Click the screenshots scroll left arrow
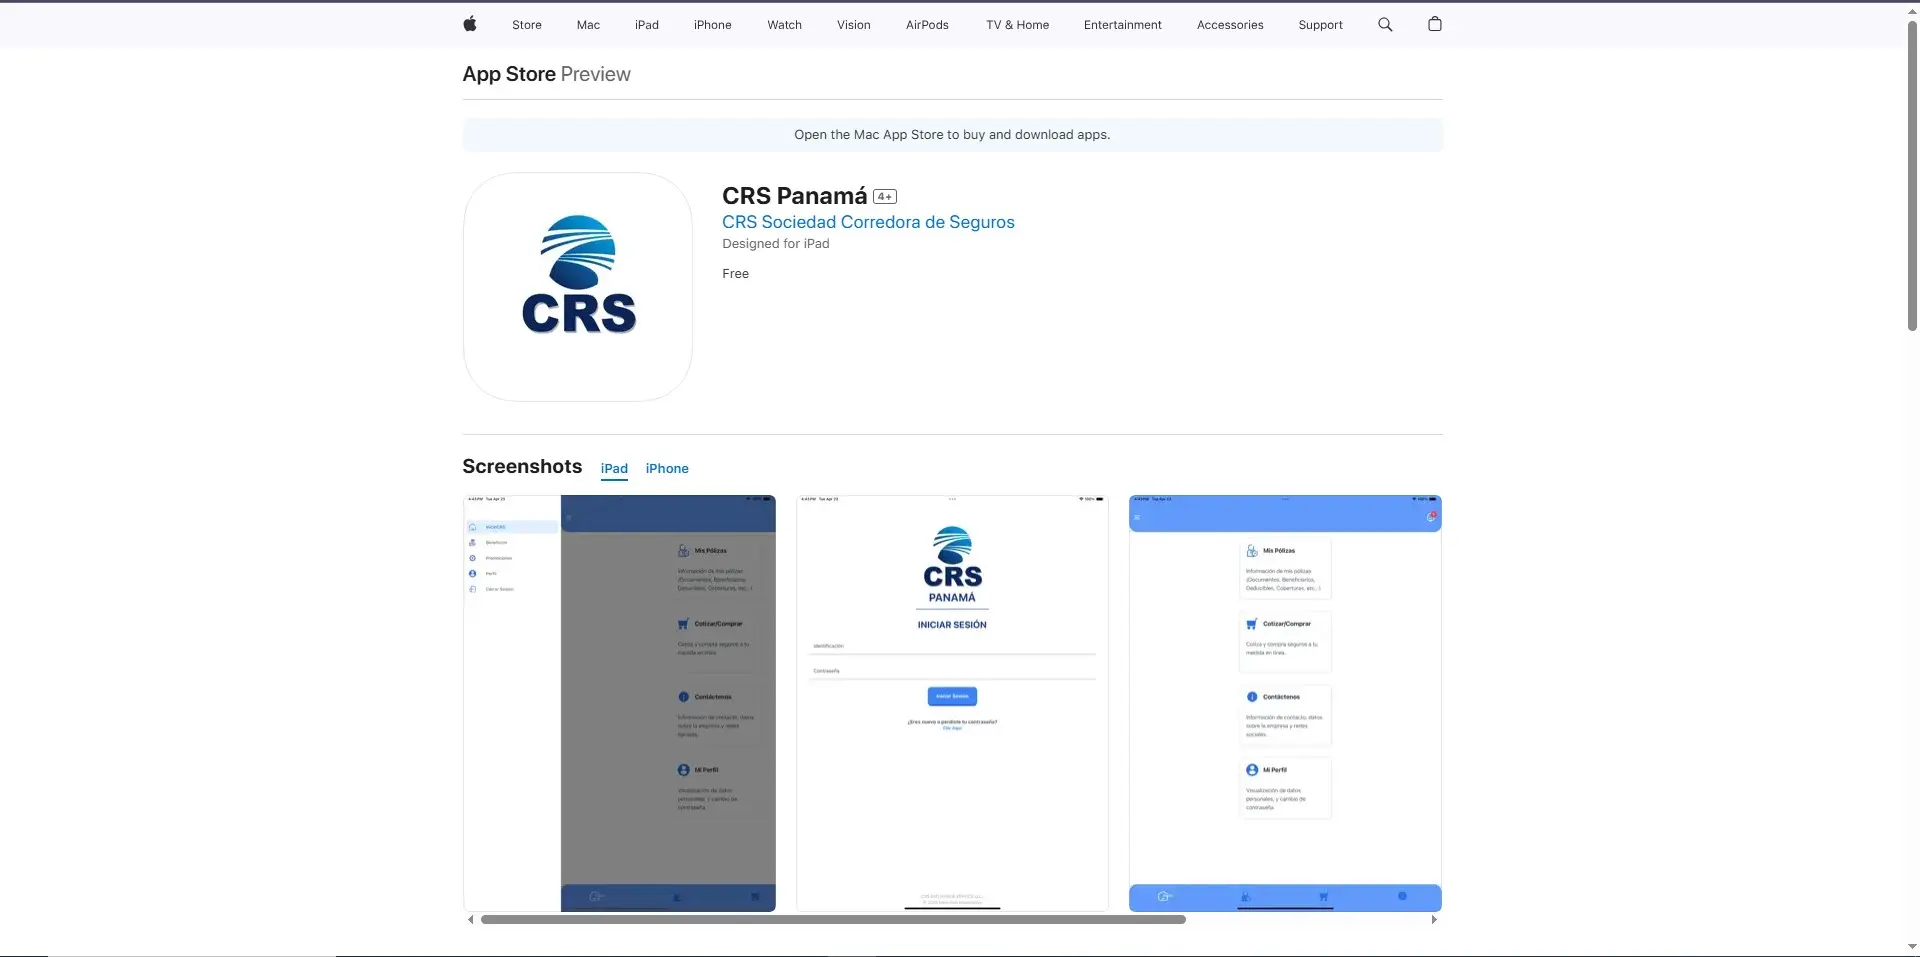1920x957 pixels. click(x=470, y=920)
